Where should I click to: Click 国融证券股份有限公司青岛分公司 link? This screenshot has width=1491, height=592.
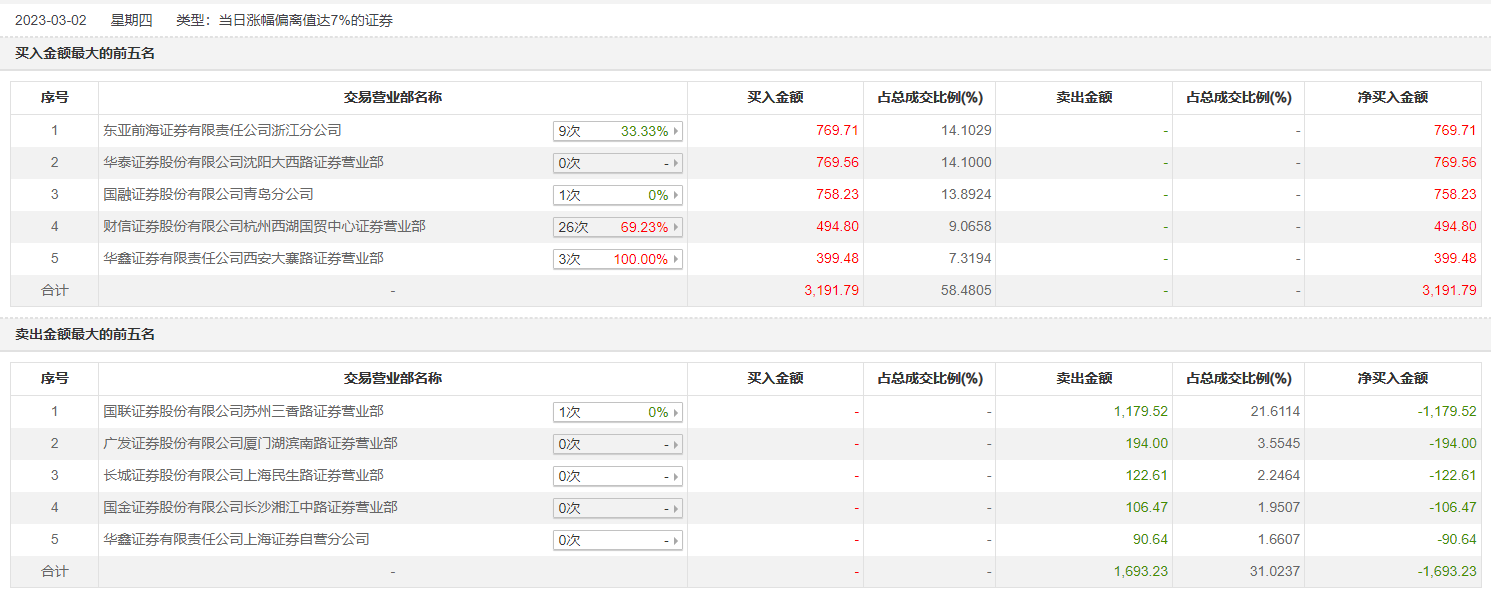point(209,194)
